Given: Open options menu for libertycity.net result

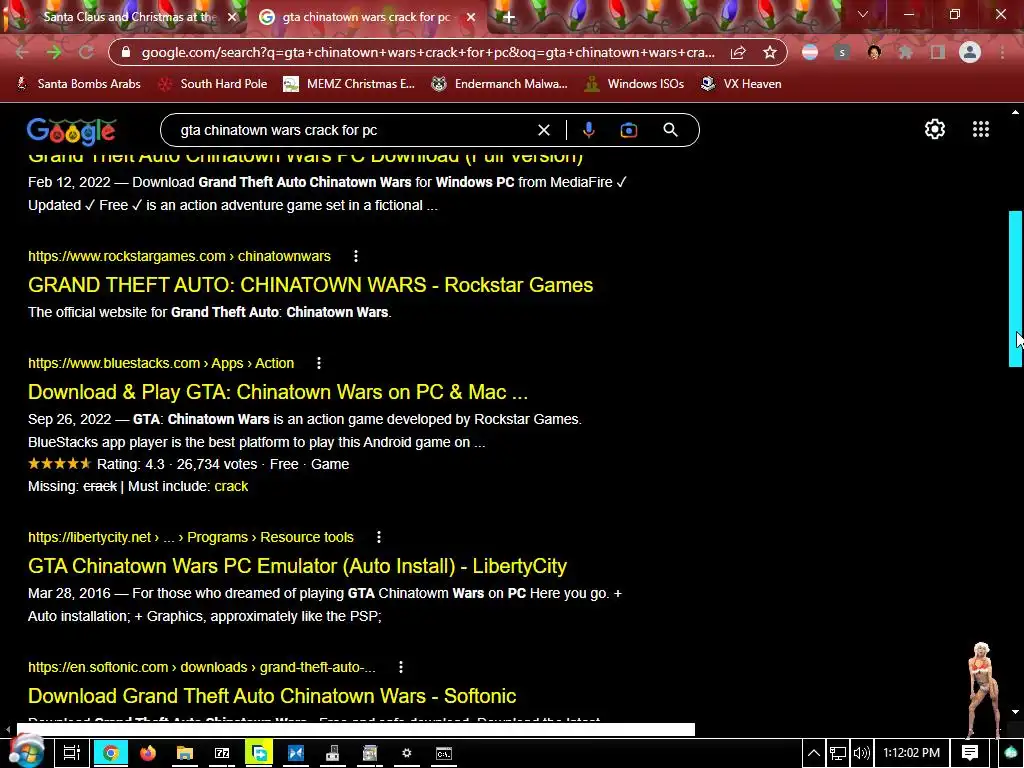Looking at the screenshot, I should pos(379,537).
